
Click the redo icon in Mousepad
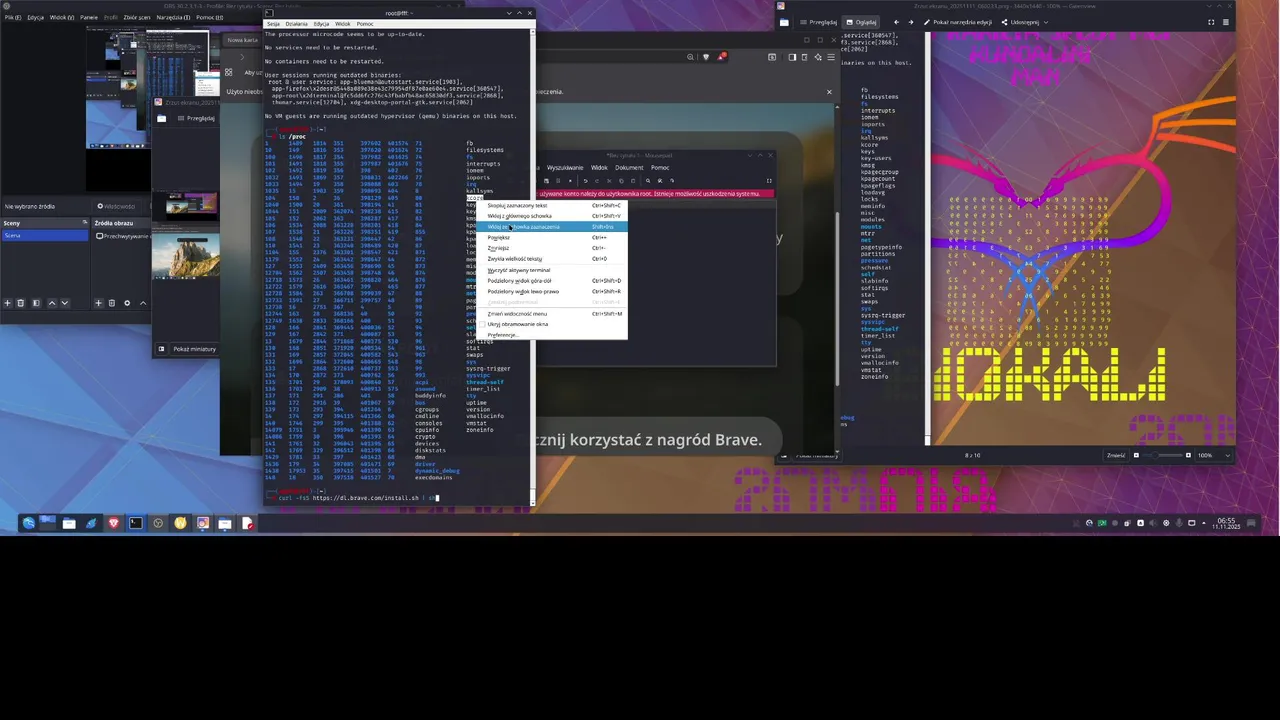pos(597,181)
